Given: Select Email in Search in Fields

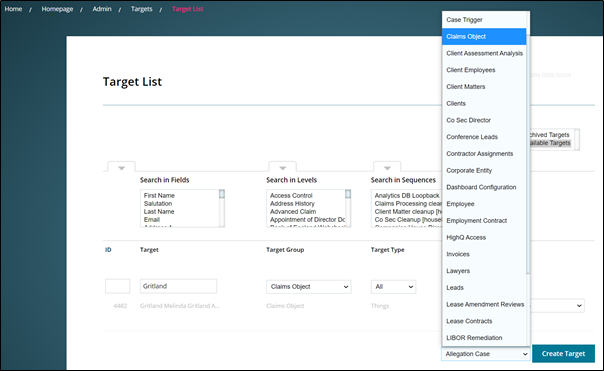Looking at the screenshot, I should [152, 220].
